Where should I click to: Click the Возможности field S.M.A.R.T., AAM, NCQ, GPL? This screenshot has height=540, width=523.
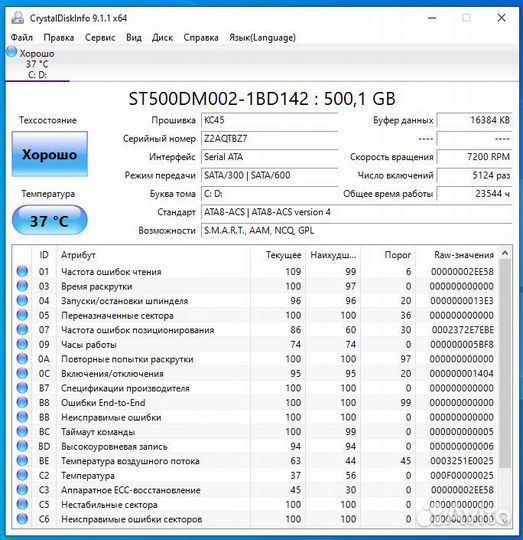(x=356, y=230)
